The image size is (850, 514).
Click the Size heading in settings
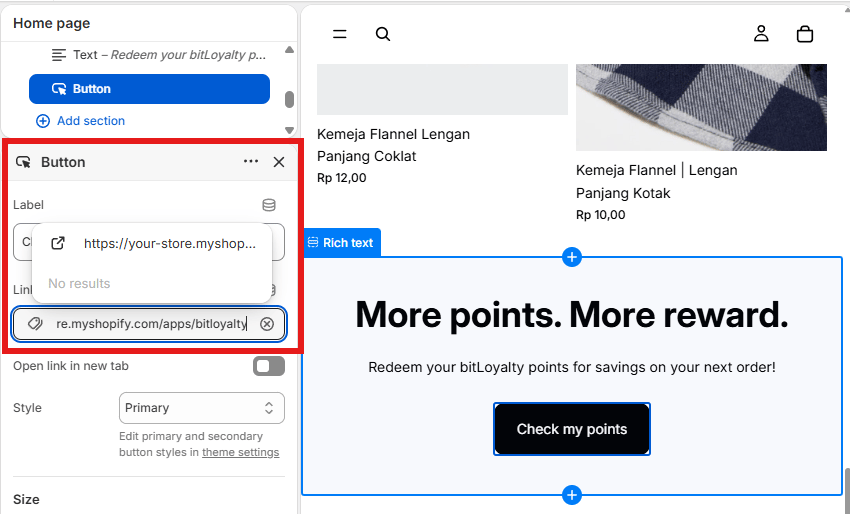pyautogui.click(x=26, y=499)
